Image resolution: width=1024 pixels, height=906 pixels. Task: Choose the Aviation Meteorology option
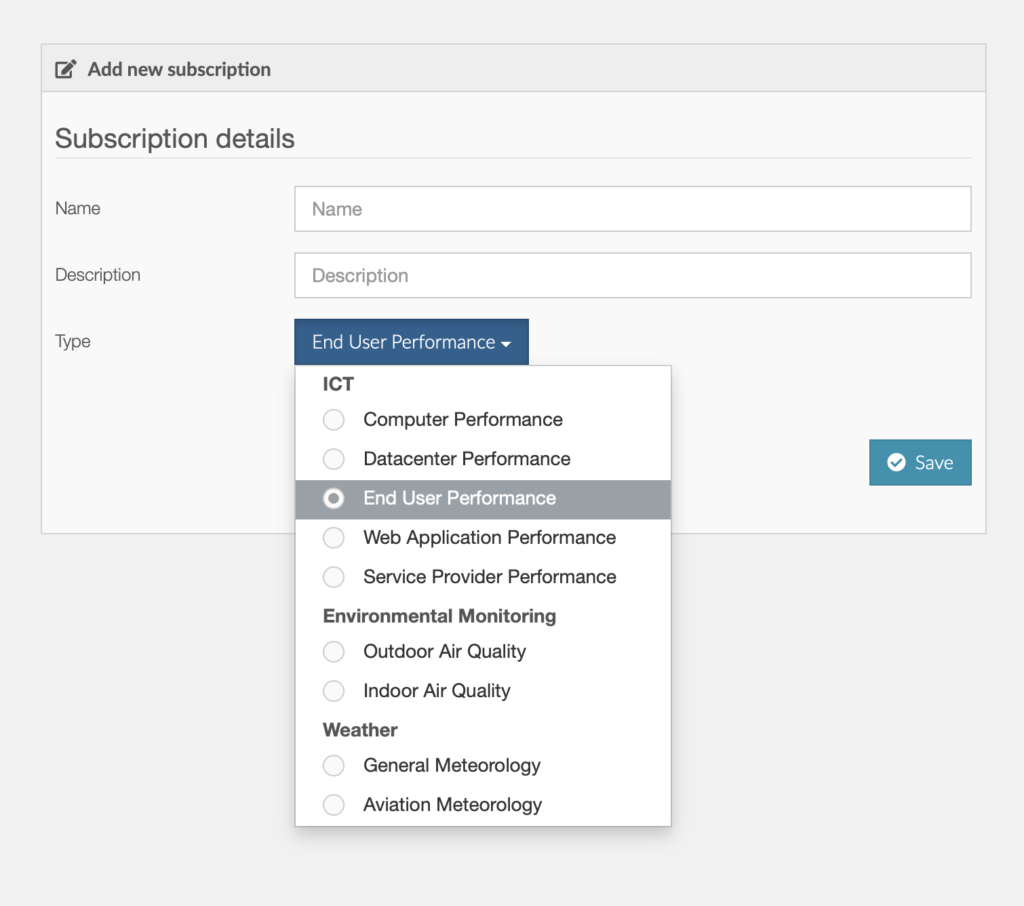pyautogui.click(x=483, y=804)
